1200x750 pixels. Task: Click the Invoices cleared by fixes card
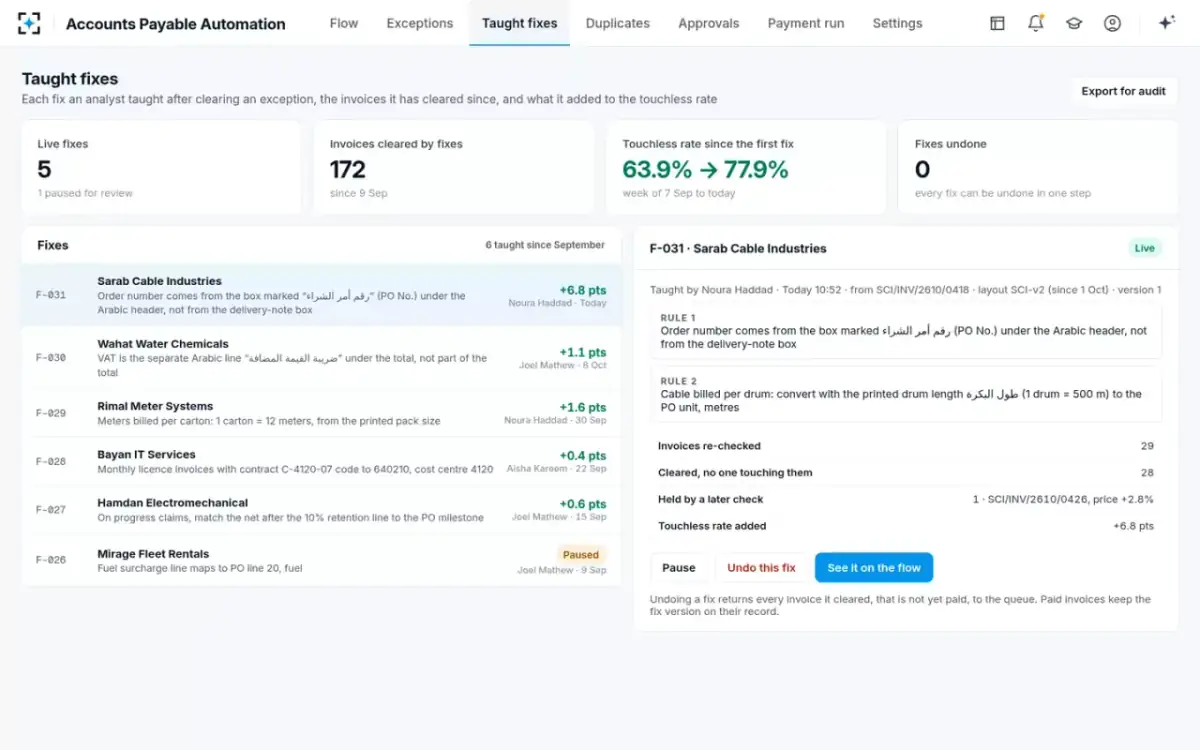[x=454, y=167]
